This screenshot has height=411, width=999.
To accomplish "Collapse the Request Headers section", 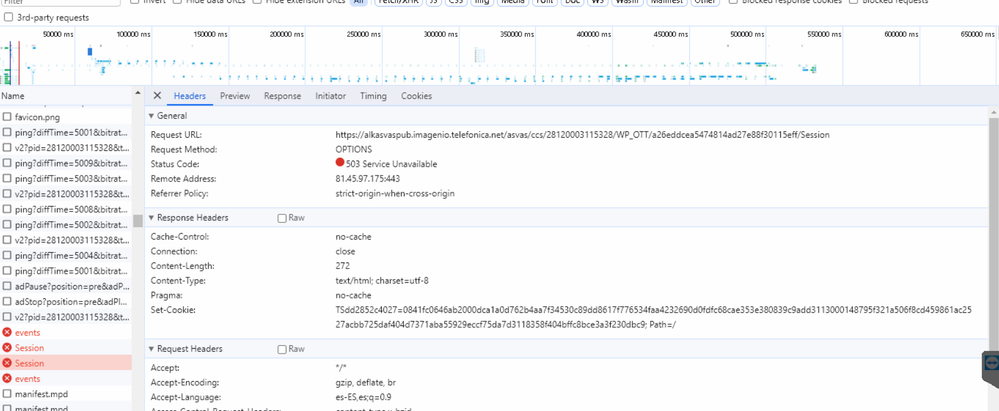I will [x=151, y=349].
